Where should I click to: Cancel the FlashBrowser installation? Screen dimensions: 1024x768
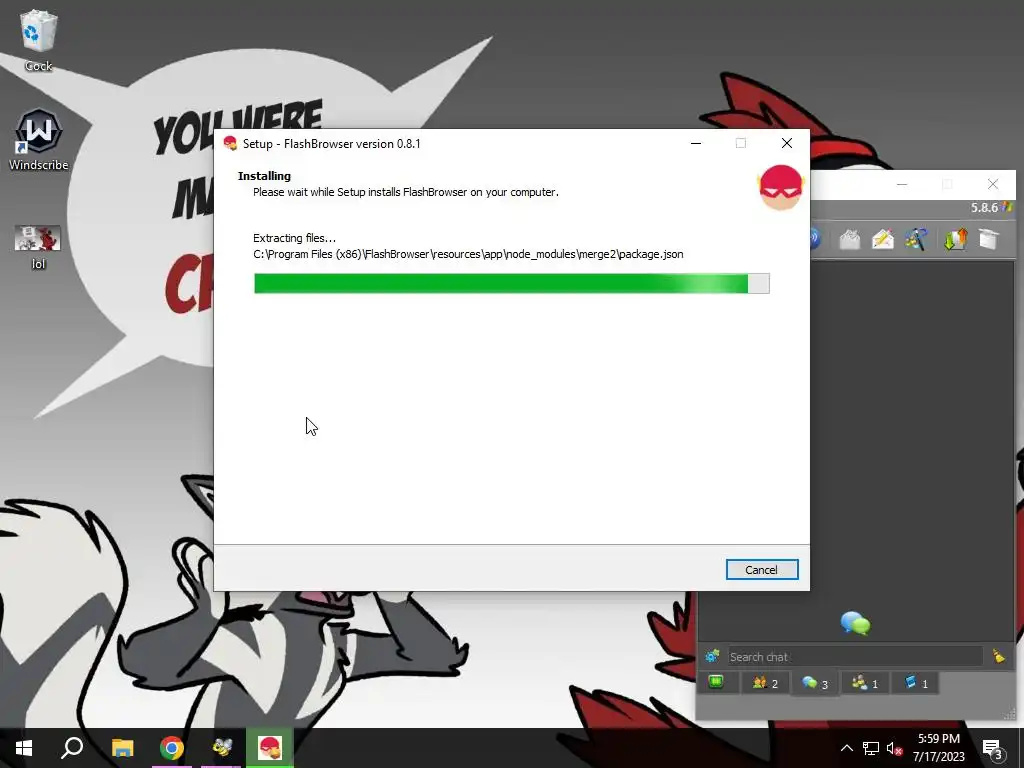(761, 569)
